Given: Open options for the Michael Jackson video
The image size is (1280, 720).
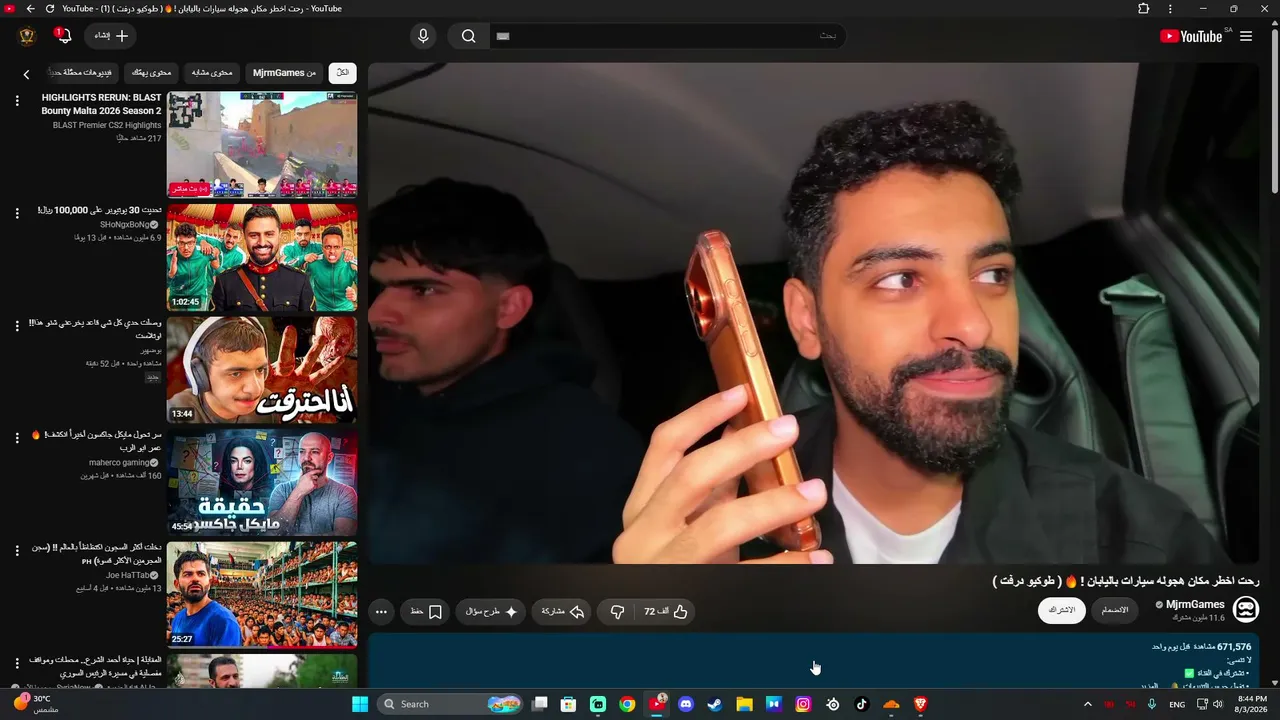Looking at the screenshot, I should click(x=17, y=438).
